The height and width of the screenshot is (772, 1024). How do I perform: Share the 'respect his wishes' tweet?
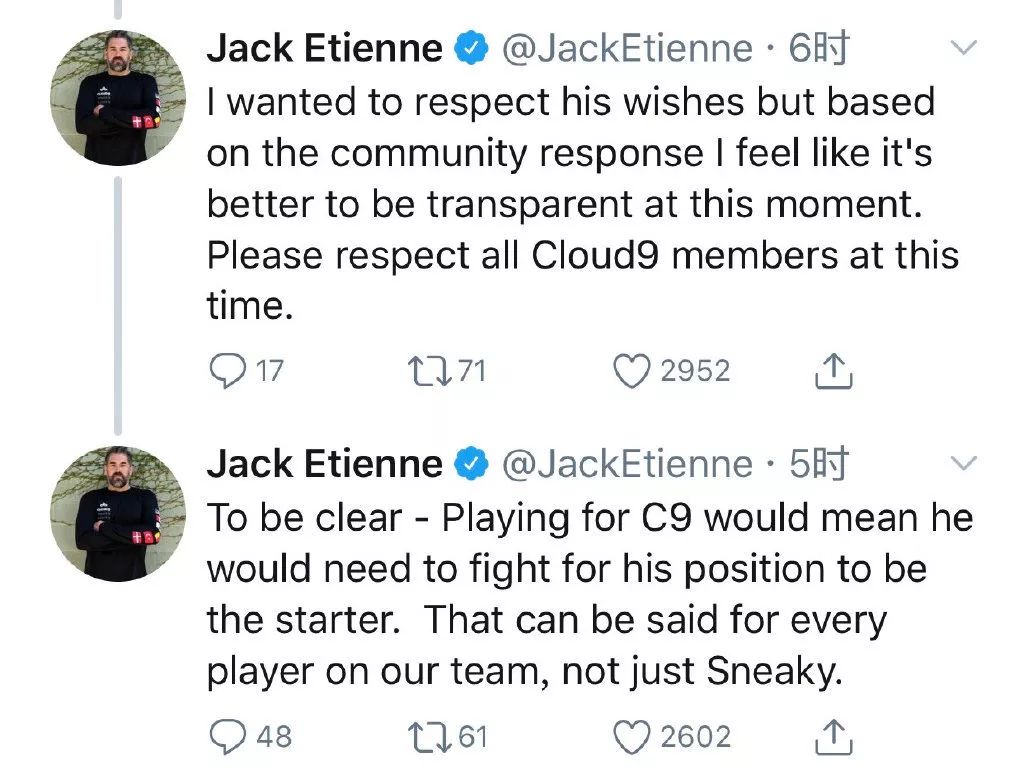click(x=833, y=372)
